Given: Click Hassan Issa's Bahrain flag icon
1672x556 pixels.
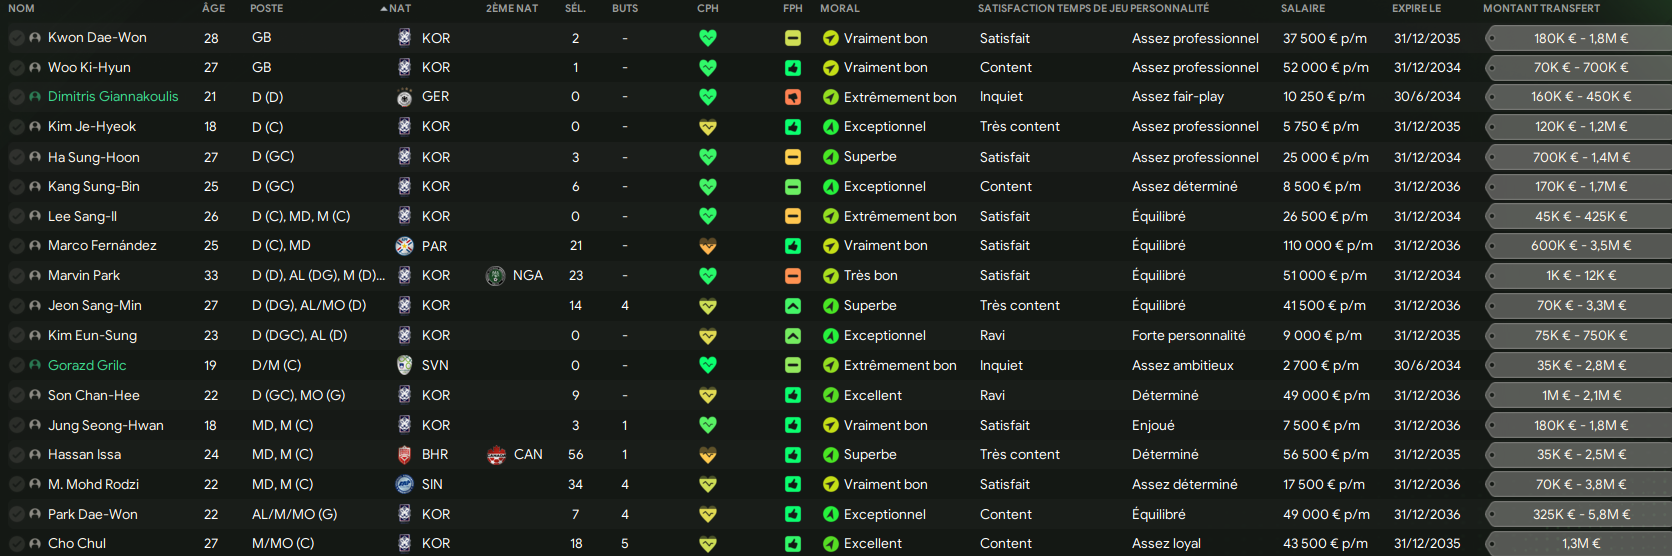Looking at the screenshot, I should pyautogui.click(x=404, y=455).
